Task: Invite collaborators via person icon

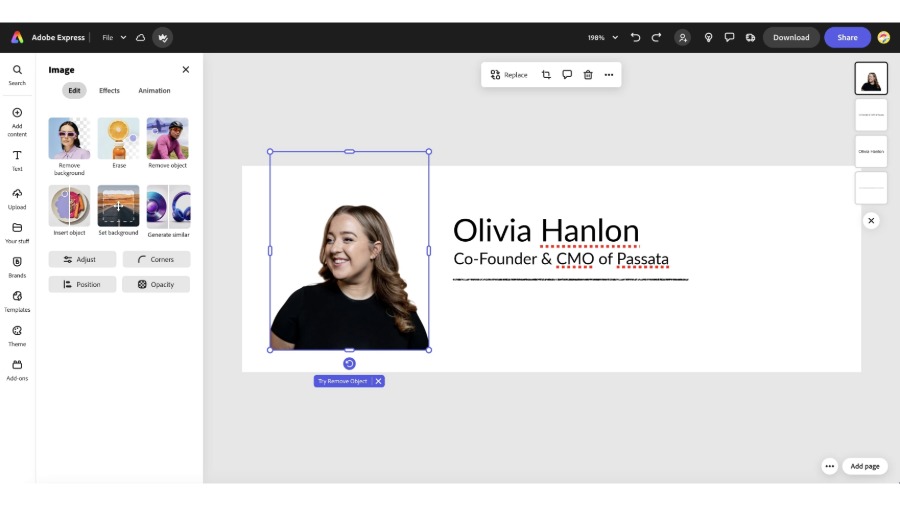Action: pyautogui.click(x=682, y=37)
